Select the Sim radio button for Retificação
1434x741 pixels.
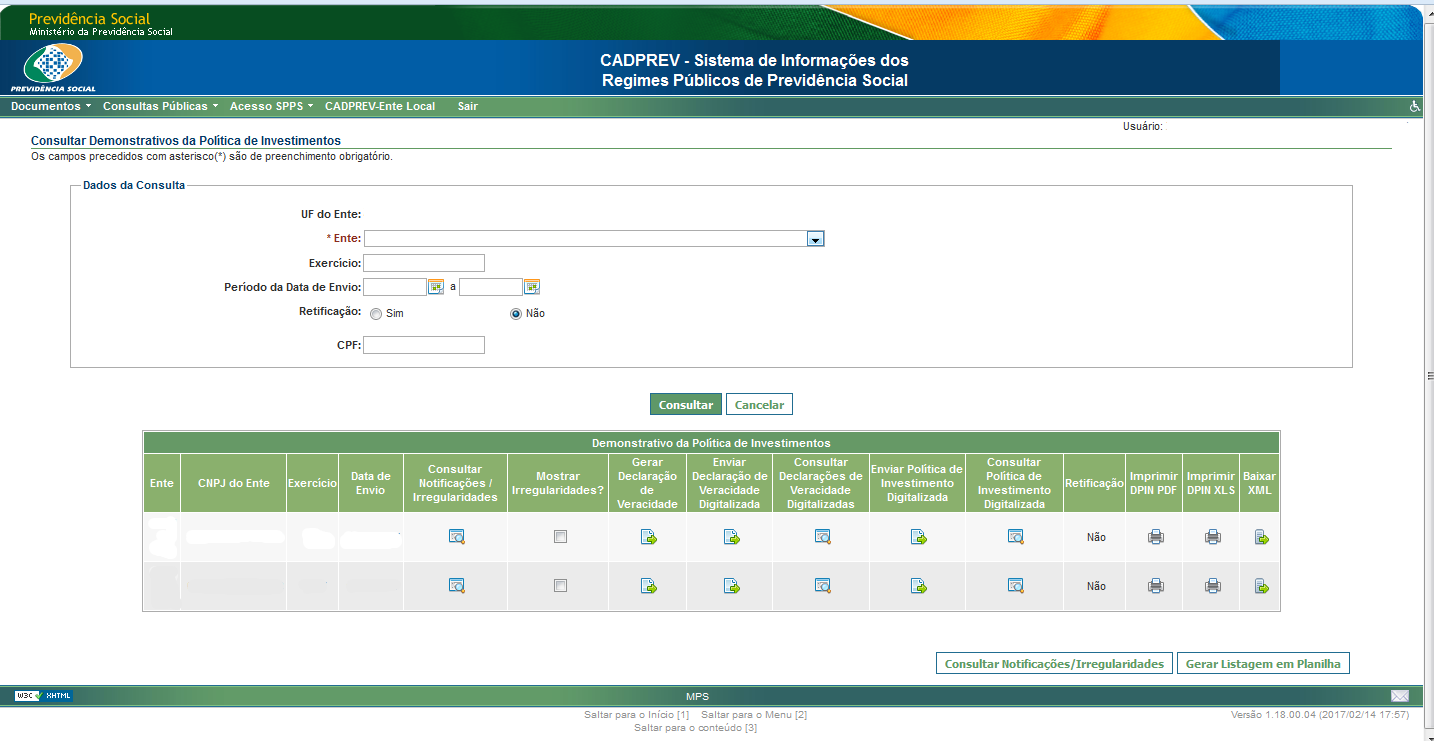pos(376,314)
